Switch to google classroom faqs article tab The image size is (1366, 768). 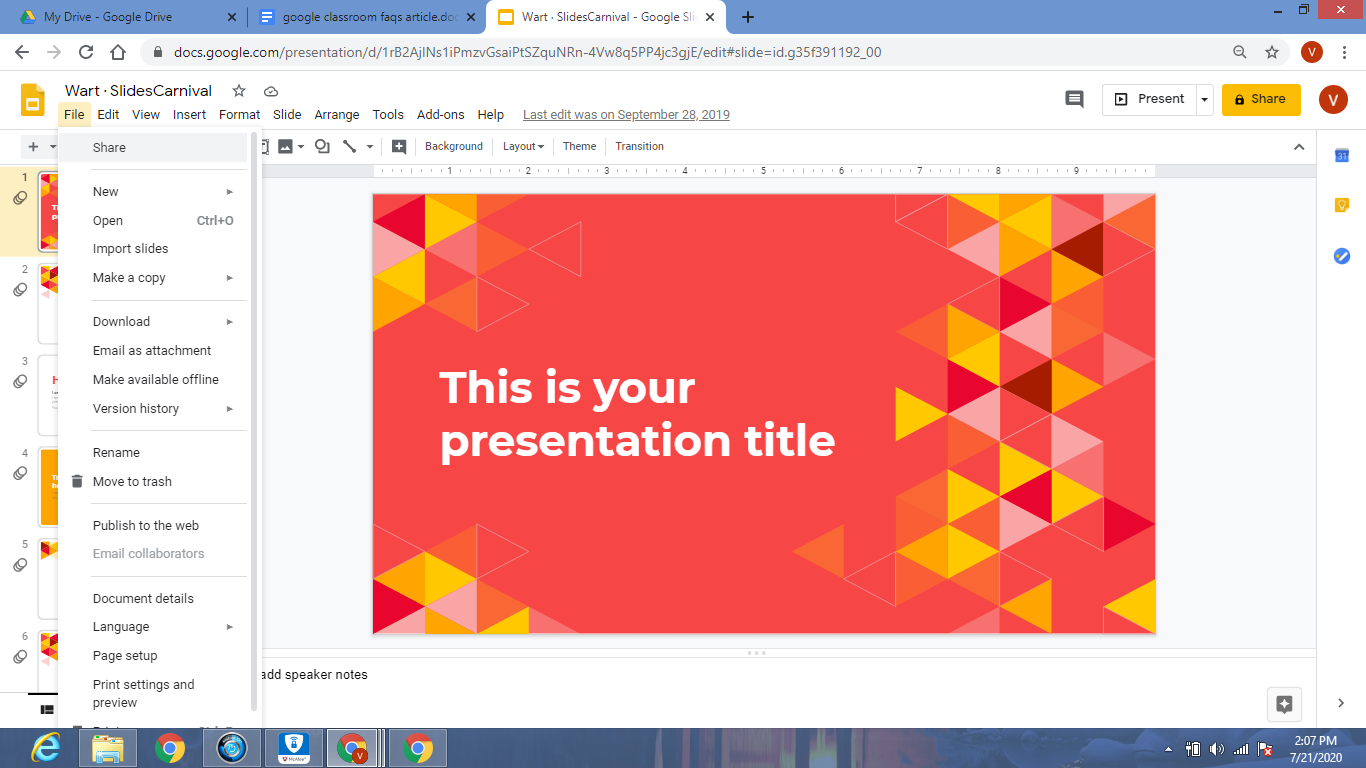(x=366, y=17)
